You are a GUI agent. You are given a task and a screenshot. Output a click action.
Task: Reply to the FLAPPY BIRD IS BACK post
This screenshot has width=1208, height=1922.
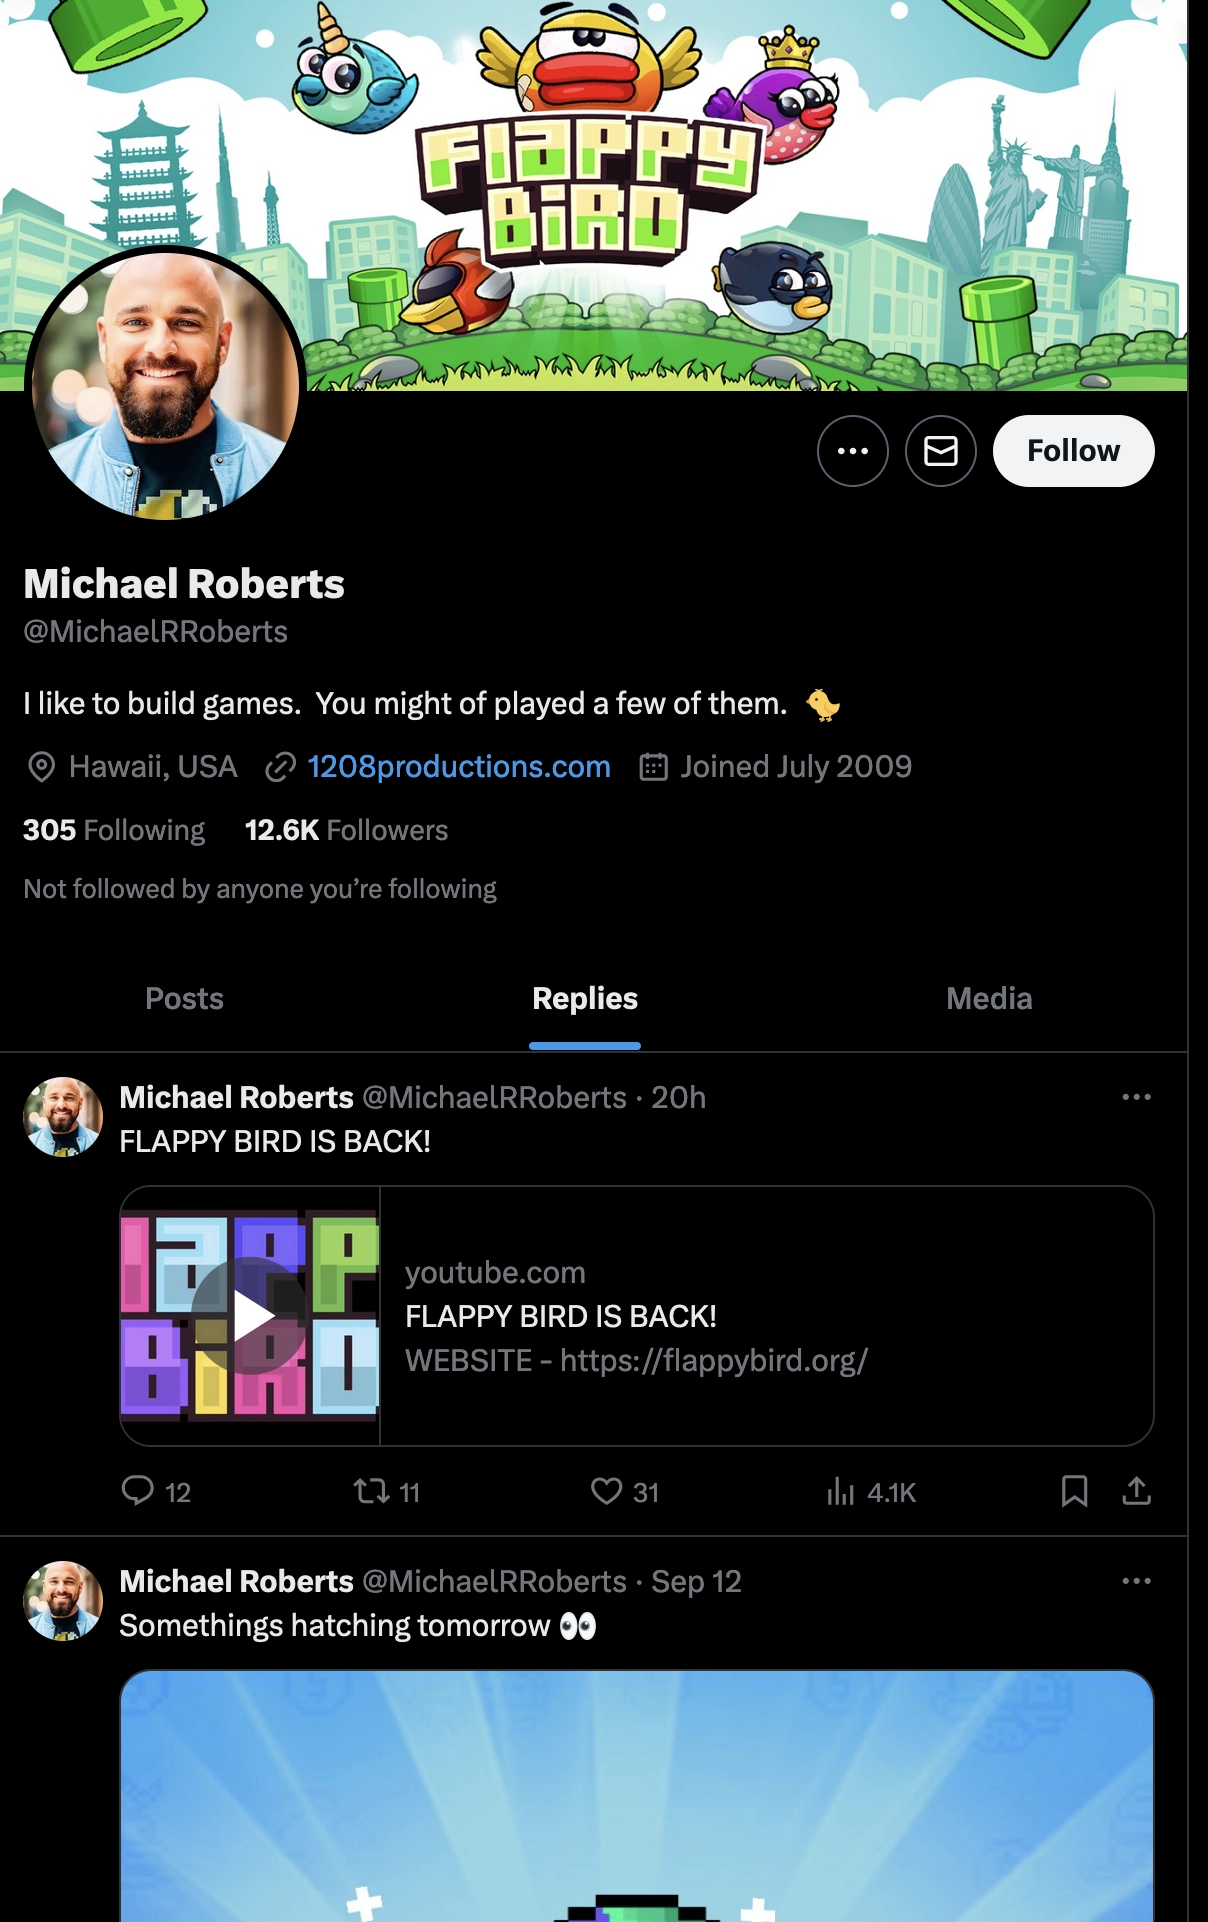point(138,1491)
